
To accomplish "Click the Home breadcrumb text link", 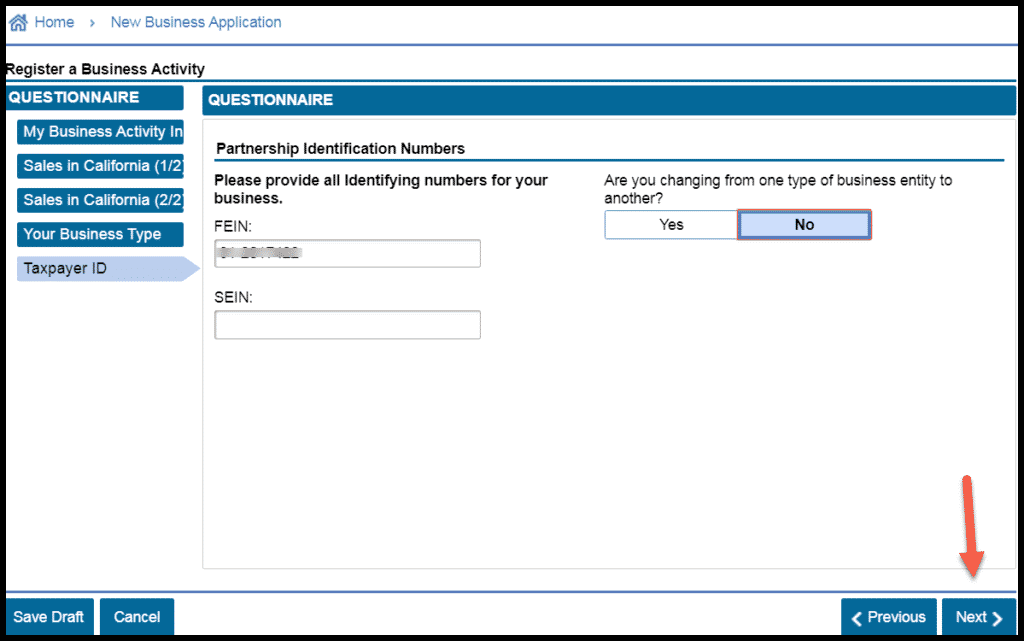I will pos(54,22).
